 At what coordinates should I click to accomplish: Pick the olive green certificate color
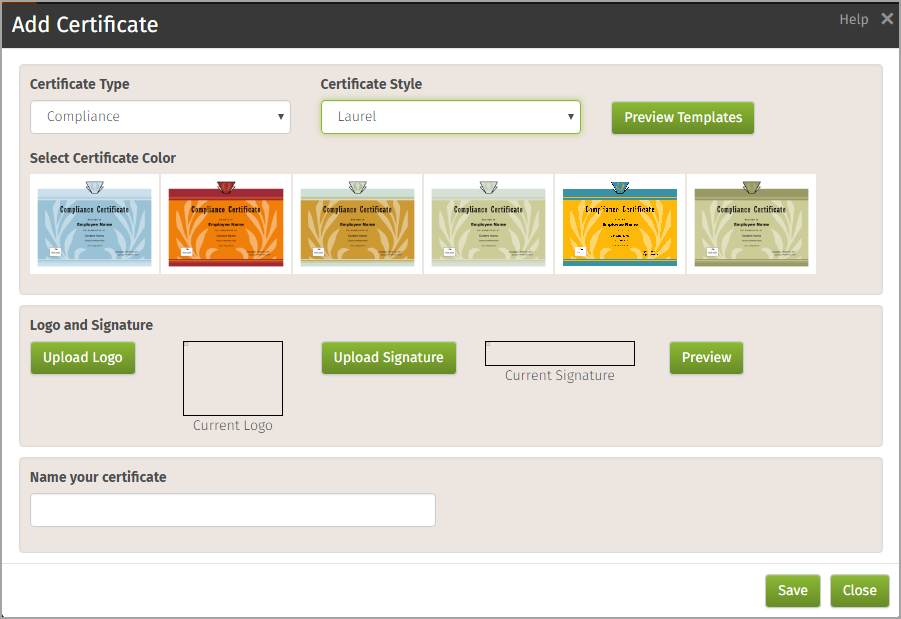tap(751, 224)
